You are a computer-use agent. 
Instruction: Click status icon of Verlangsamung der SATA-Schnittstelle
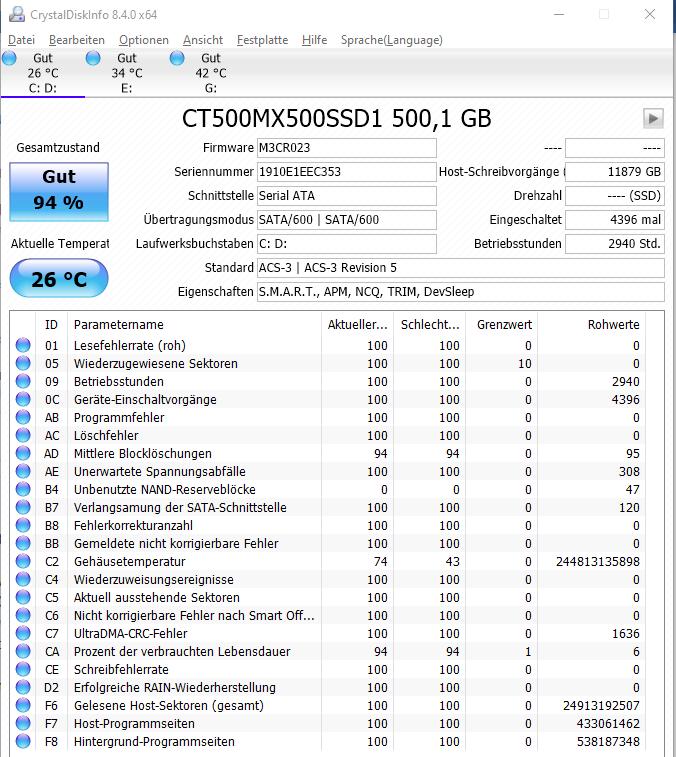[x=23, y=507]
